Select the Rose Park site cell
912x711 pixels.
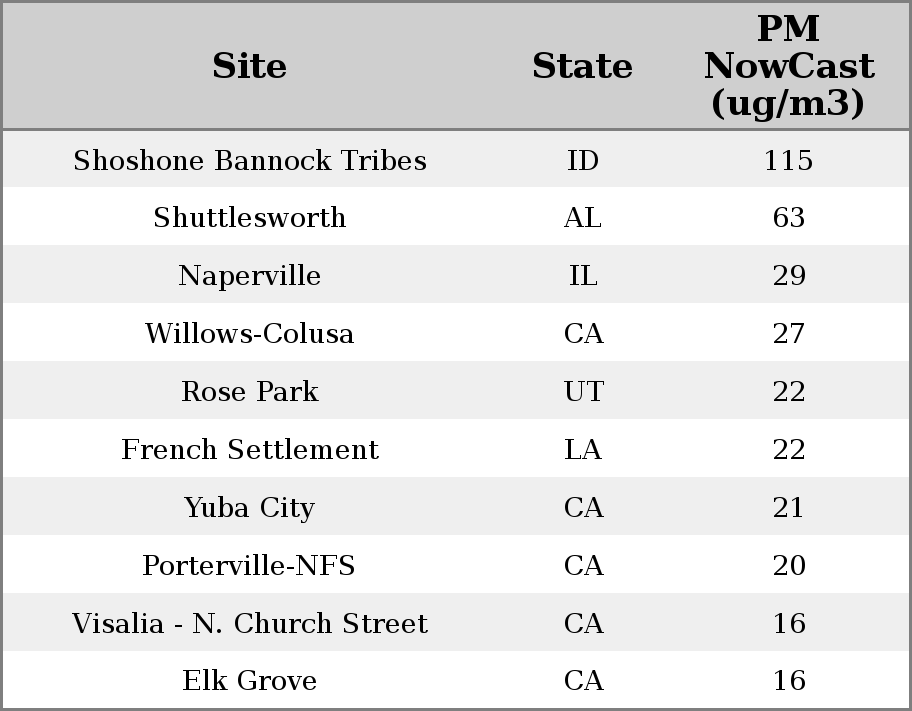point(249,392)
